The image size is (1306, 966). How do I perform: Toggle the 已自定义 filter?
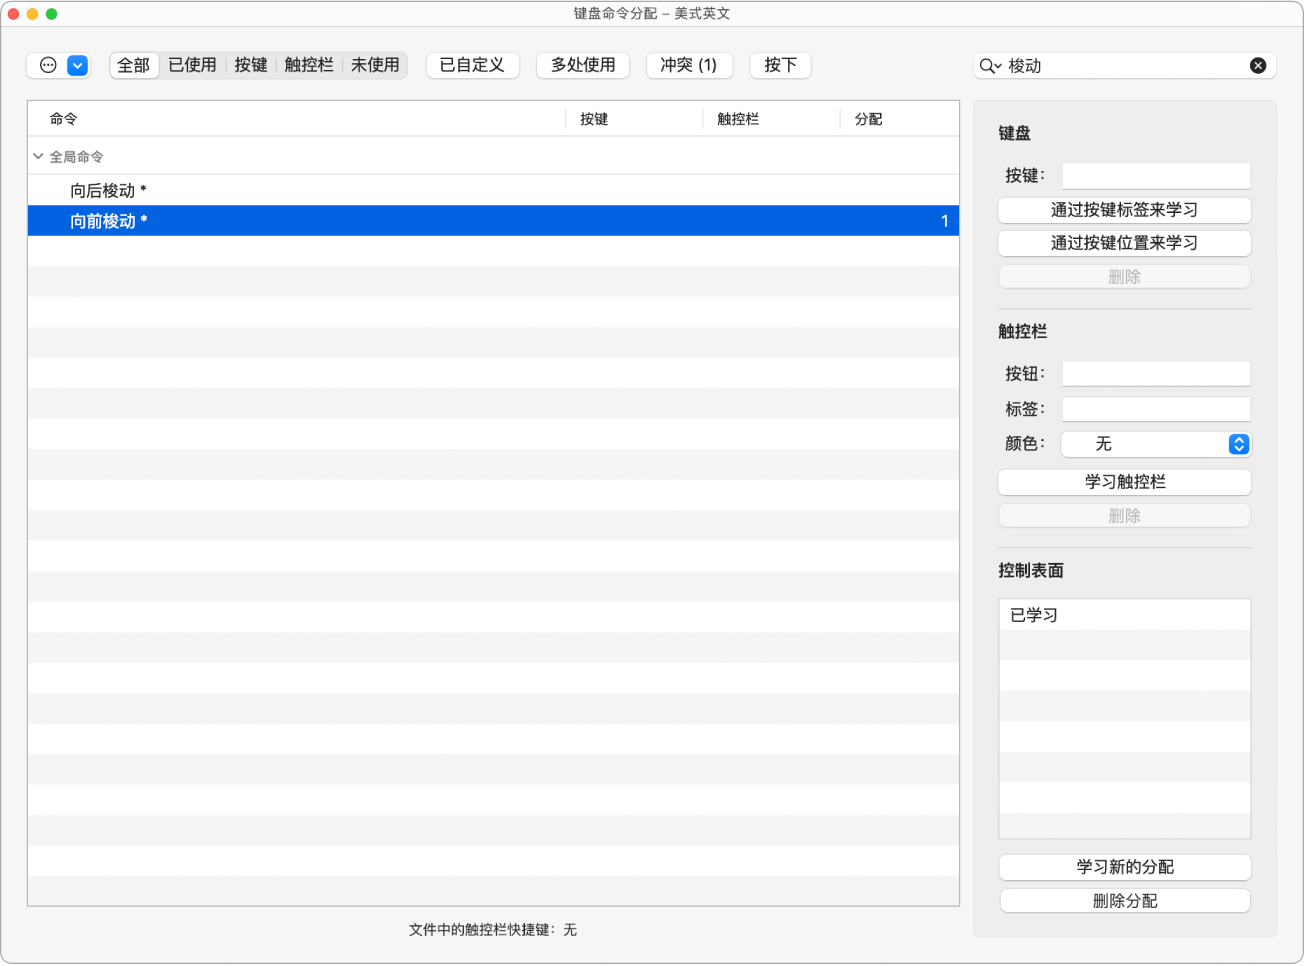pyautogui.click(x=472, y=64)
